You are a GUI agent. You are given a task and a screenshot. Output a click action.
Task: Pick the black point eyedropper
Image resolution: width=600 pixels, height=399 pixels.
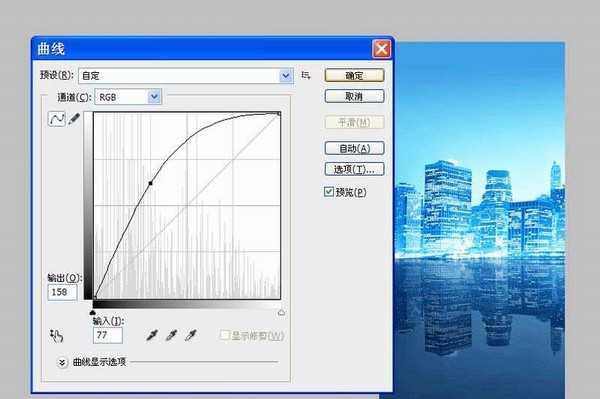coord(152,335)
